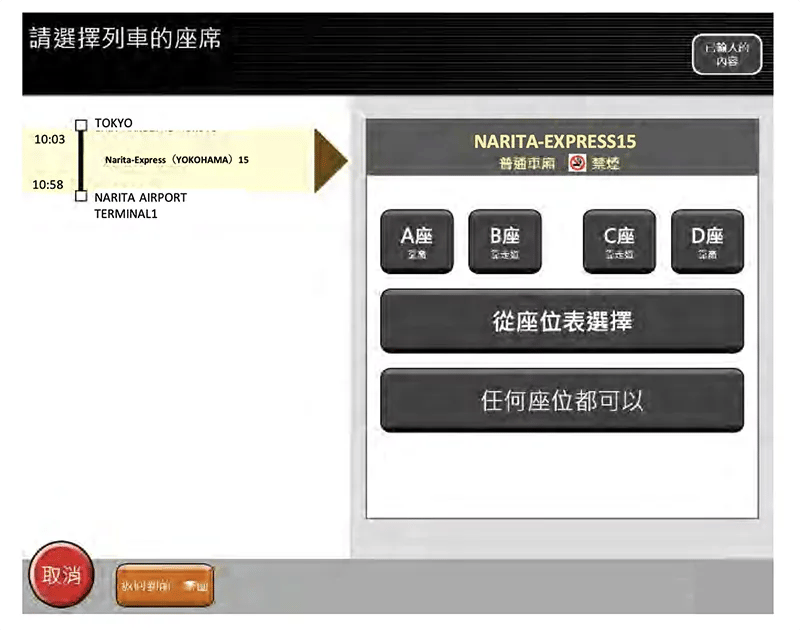The width and height of the screenshot is (800, 631).
Task: Click the brown arrow pointing to seat panel
Action: (331, 161)
